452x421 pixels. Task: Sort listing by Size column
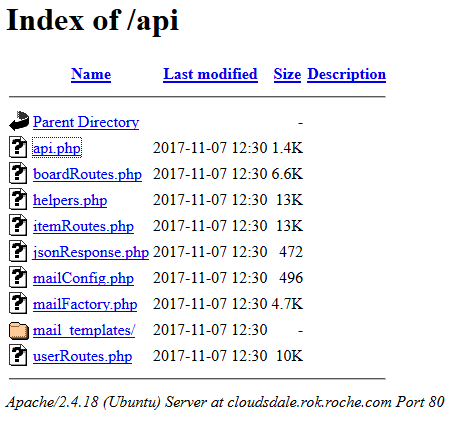click(x=287, y=74)
